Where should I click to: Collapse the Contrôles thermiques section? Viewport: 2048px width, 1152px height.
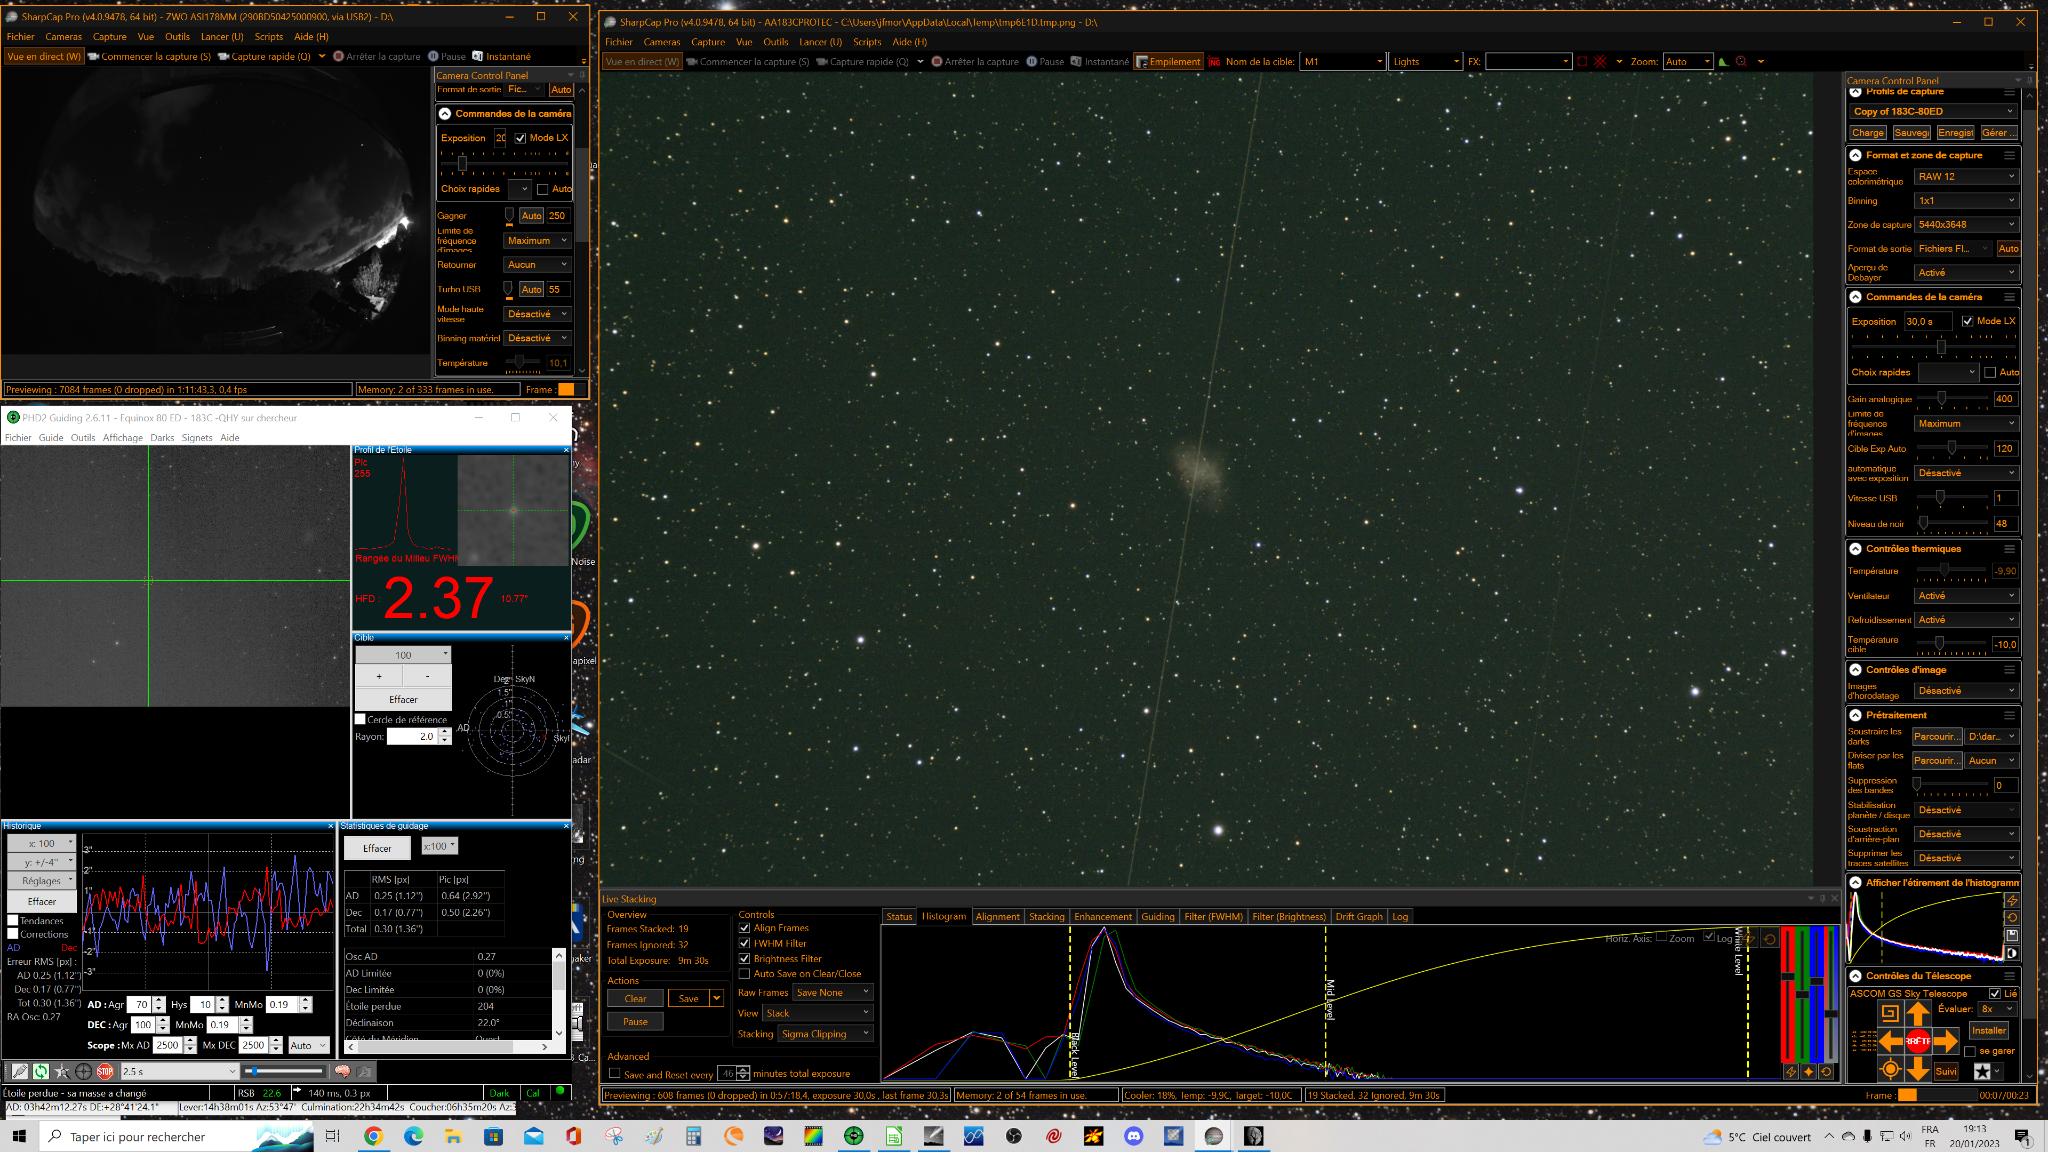pyautogui.click(x=1855, y=549)
